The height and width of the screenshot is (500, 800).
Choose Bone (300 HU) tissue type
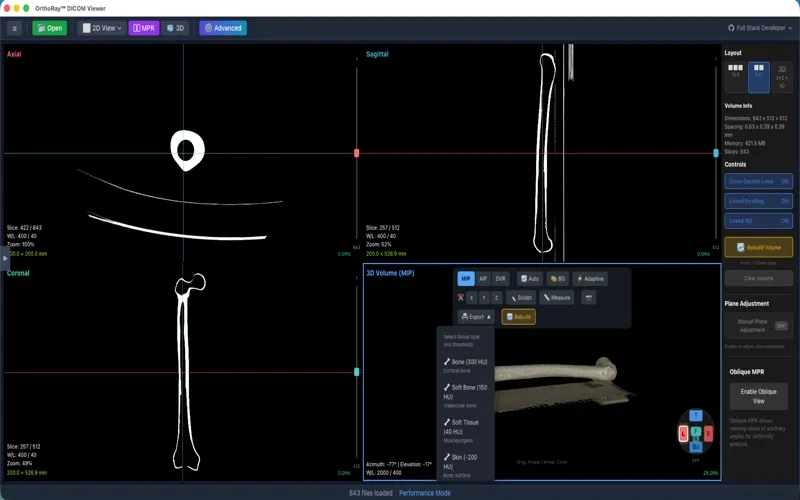pyautogui.click(x=465, y=366)
